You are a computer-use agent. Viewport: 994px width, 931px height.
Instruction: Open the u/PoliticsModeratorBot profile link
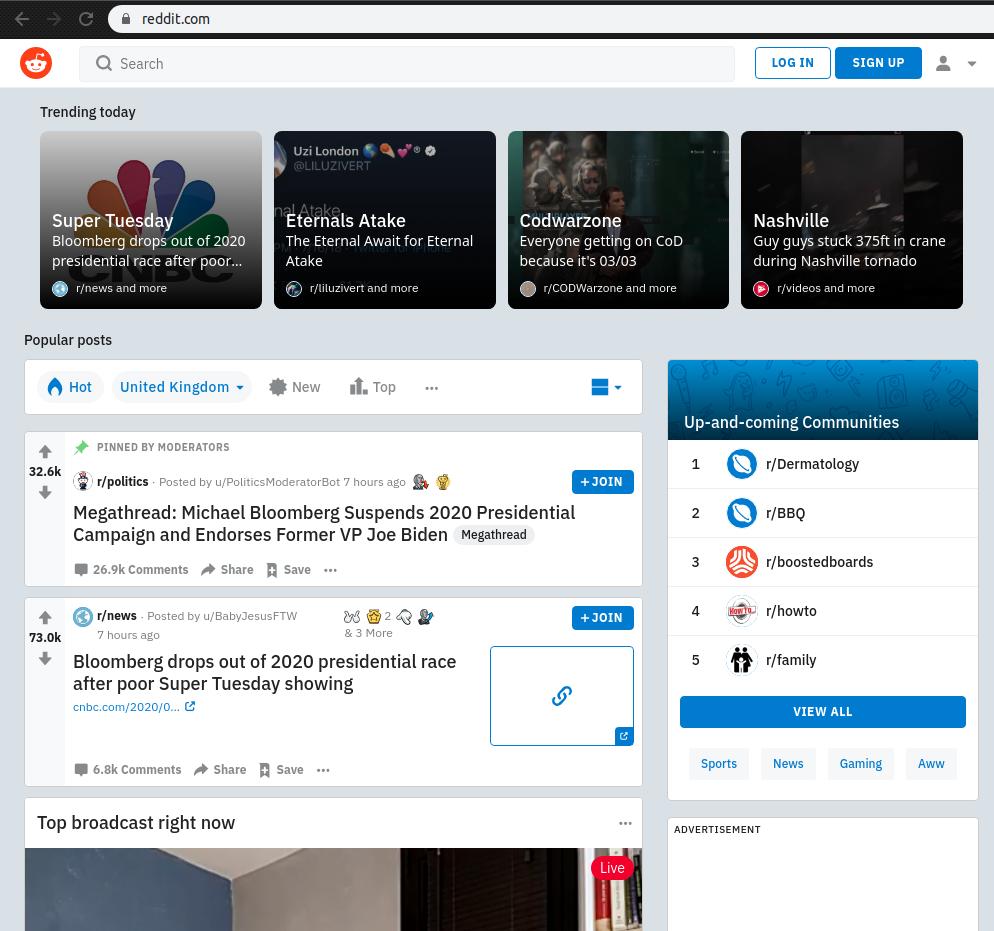(x=277, y=482)
